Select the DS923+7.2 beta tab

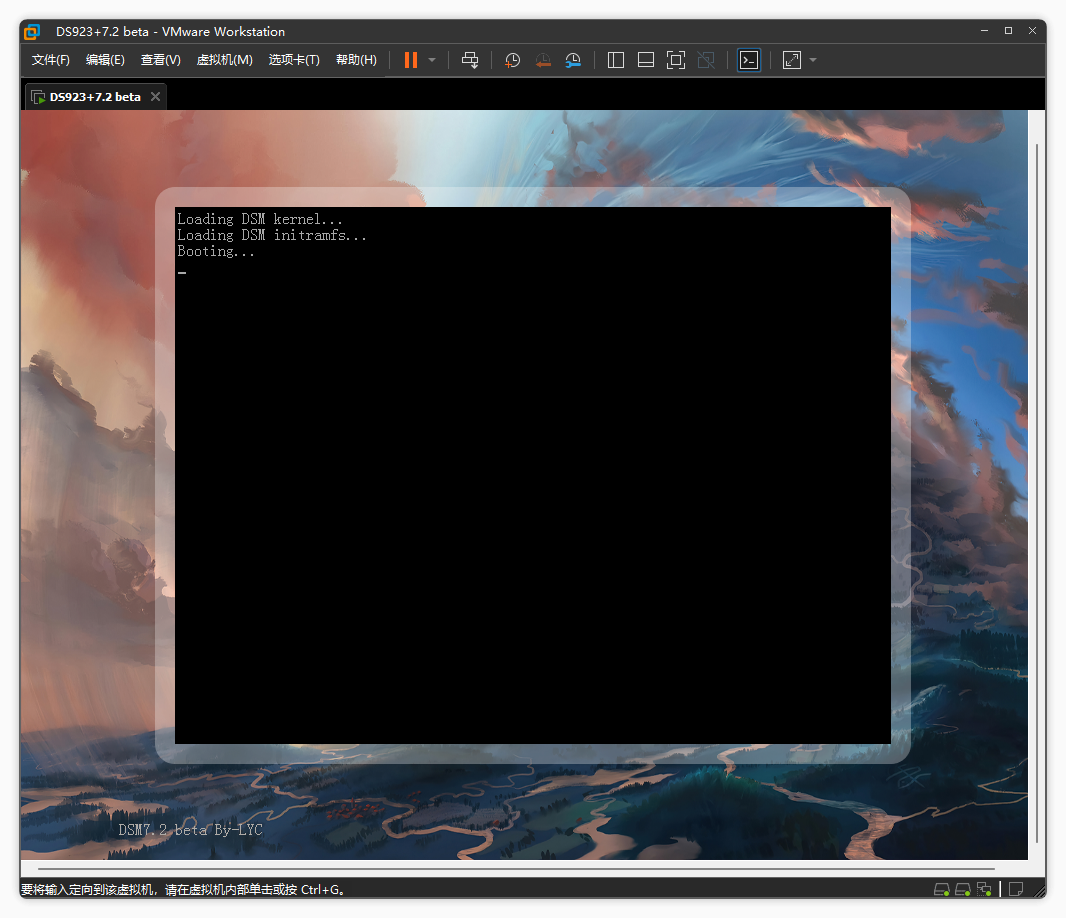pyautogui.click(x=94, y=97)
